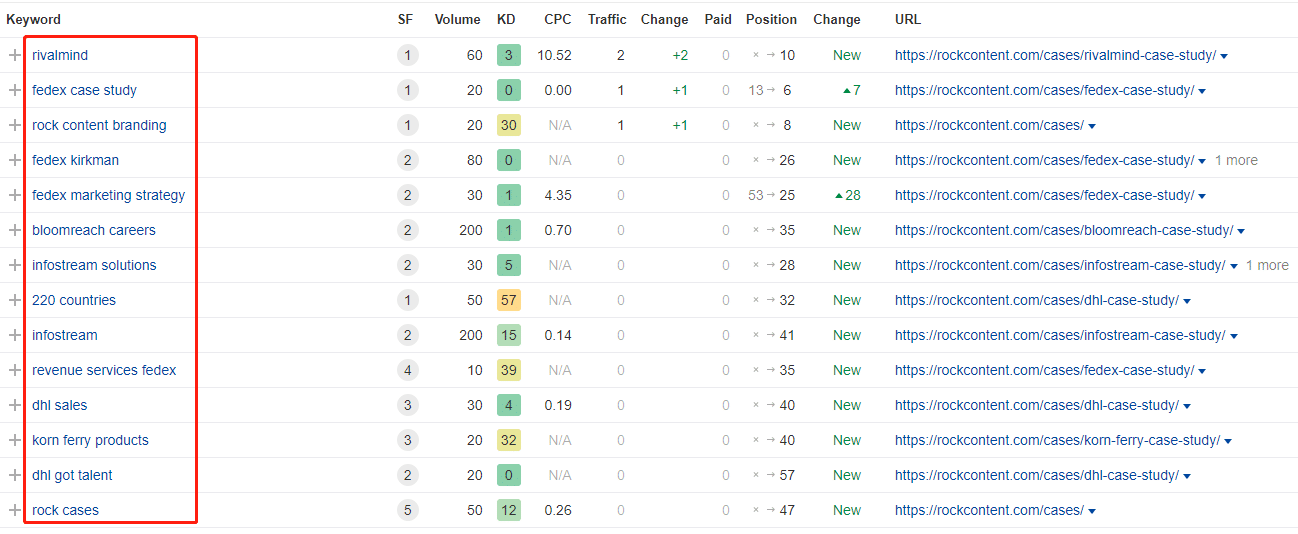Image resolution: width=1298 pixels, height=534 pixels.
Task: Expand the plus icon next to fedex kirkman
Action: point(14,161)
